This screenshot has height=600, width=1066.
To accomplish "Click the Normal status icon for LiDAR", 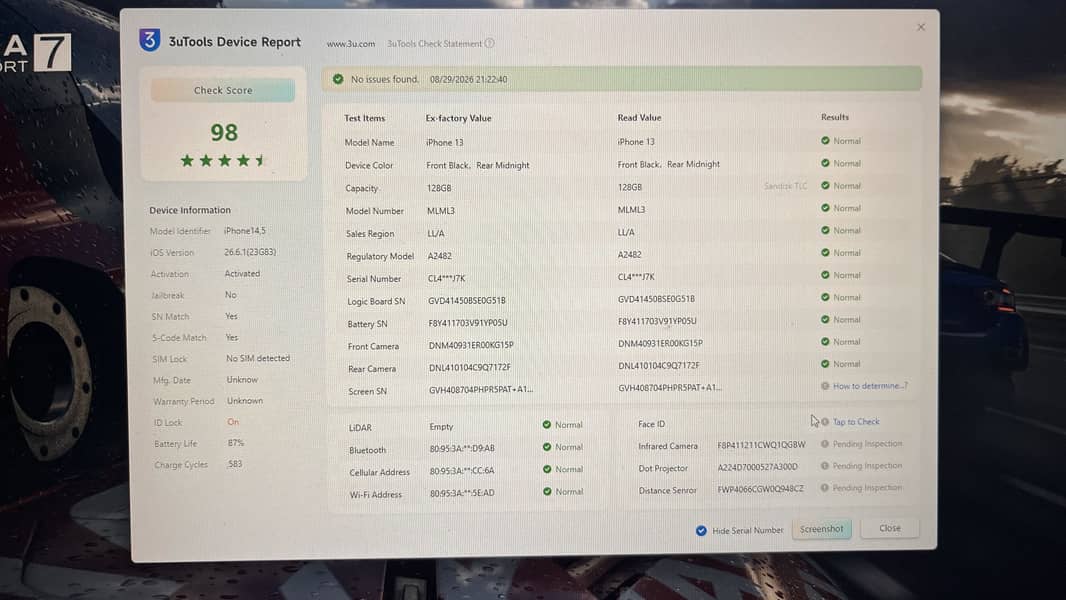I will [547, 425].
